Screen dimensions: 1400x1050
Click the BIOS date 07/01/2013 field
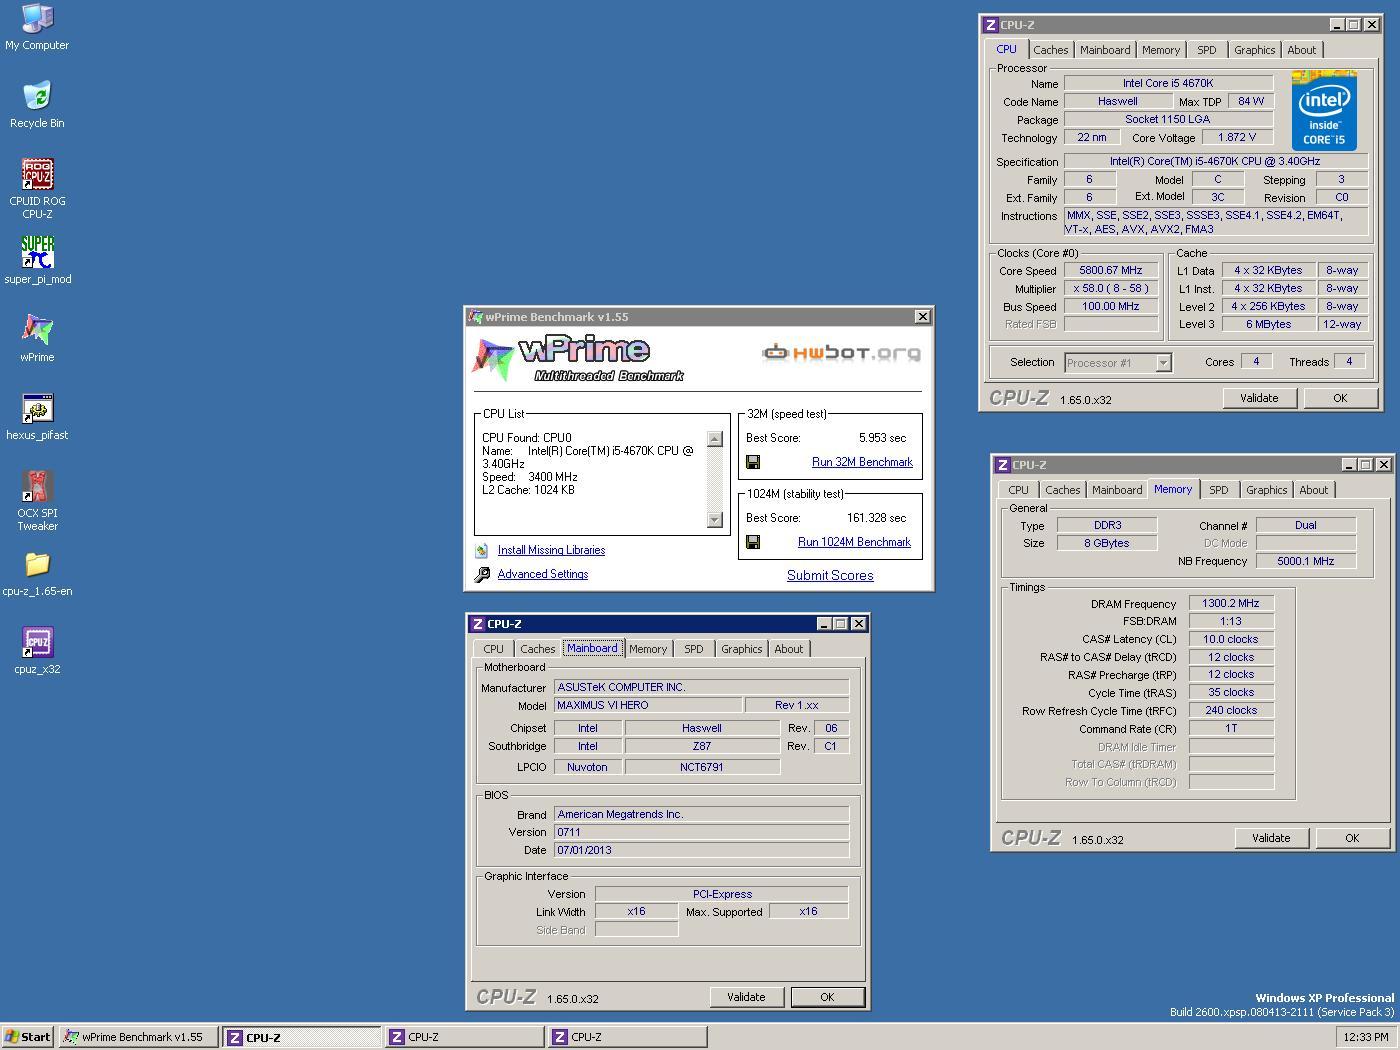point(701,850)
